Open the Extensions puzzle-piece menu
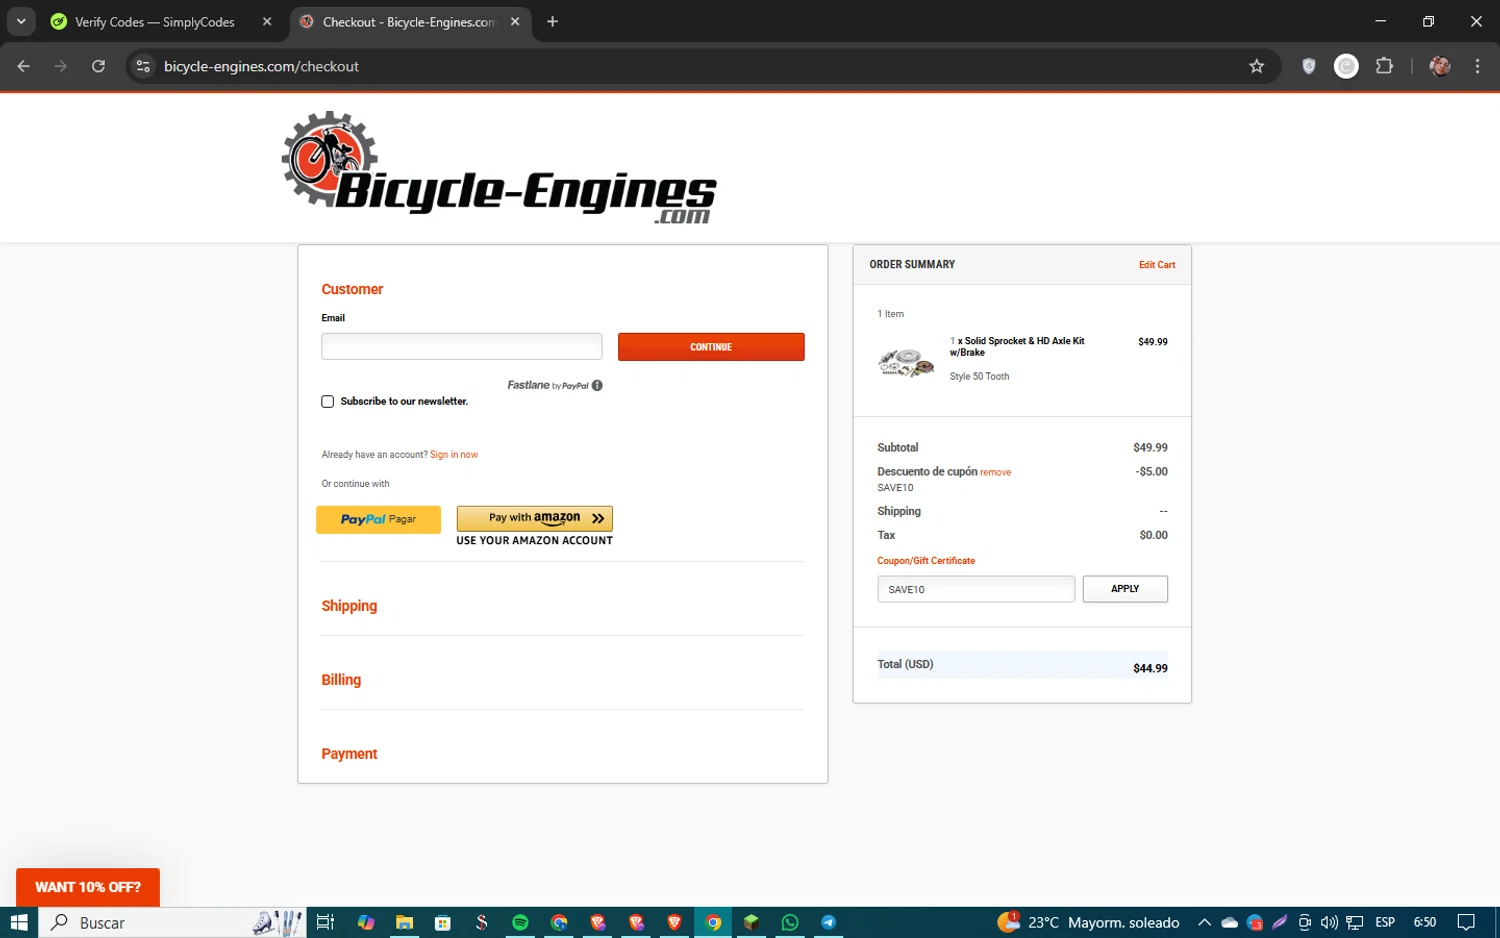This screenshot has height=938, width=1500. click(x=1384, y=66)
